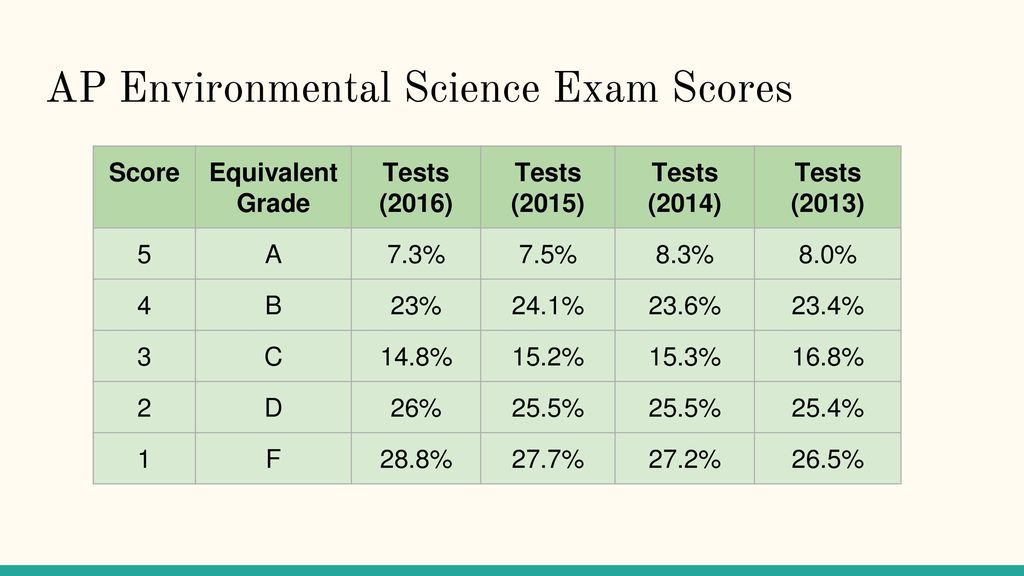Select the cell showing 7.3%
The height and width of the screenshot is (576, 1024).
pos(416,254)
